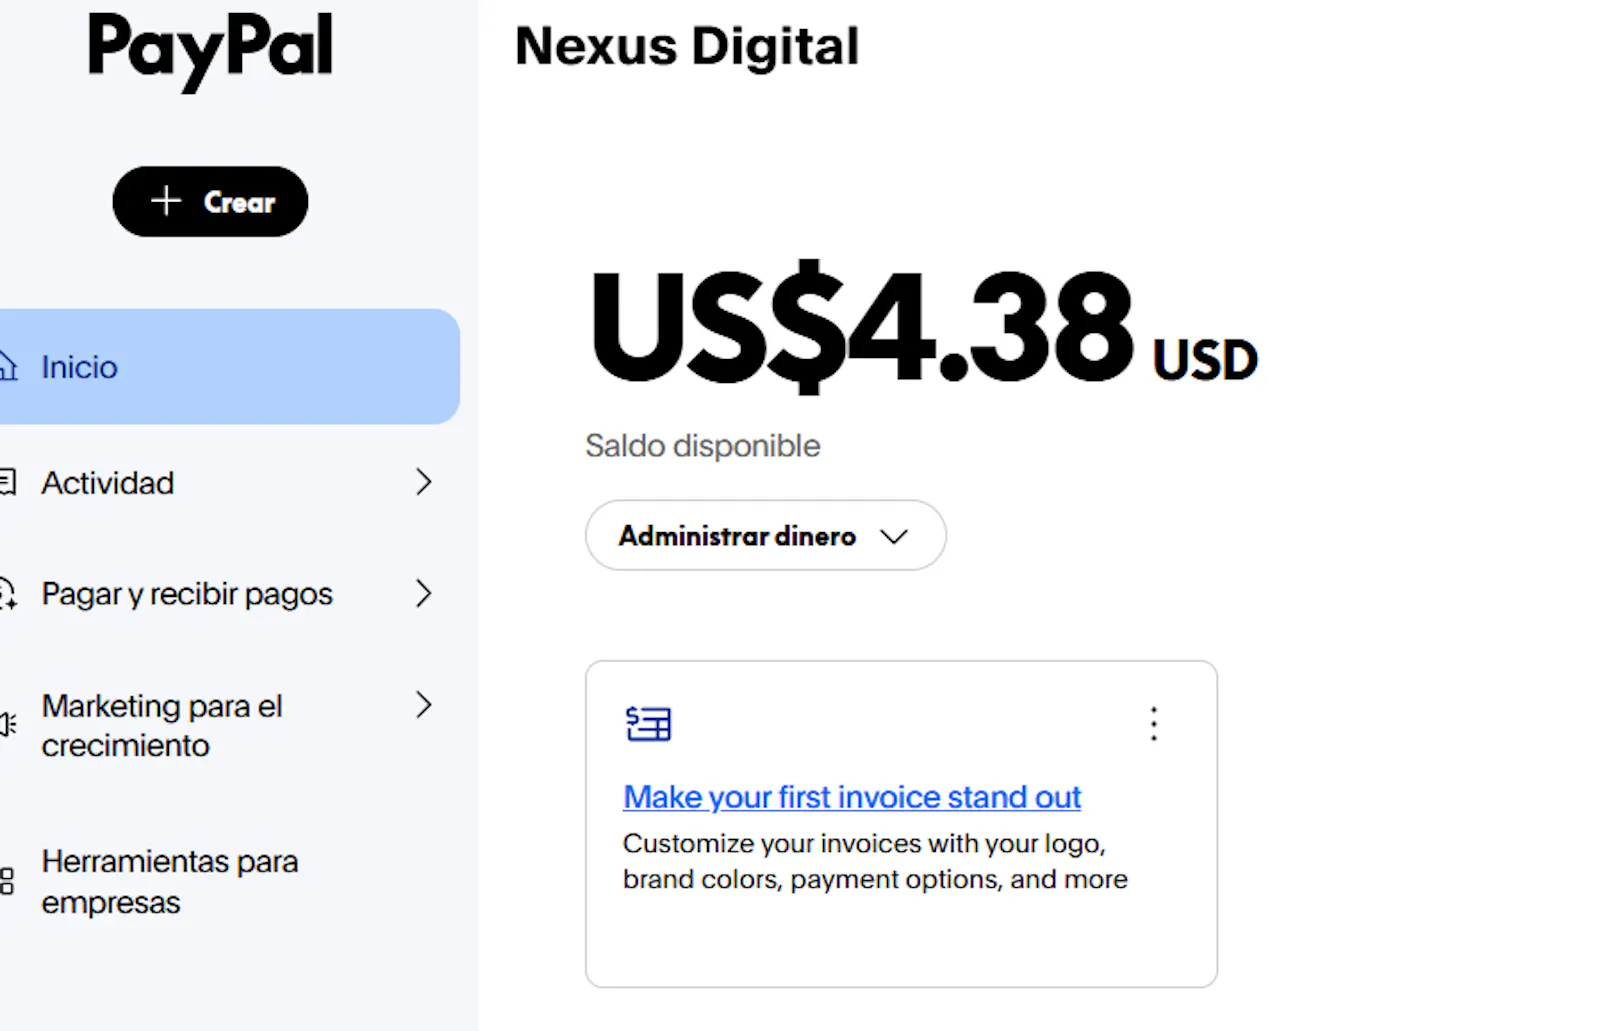Click the Marketing megaphone icon
The height and width of the screenshot is (1031, 1600).
[x=7, y=724]
